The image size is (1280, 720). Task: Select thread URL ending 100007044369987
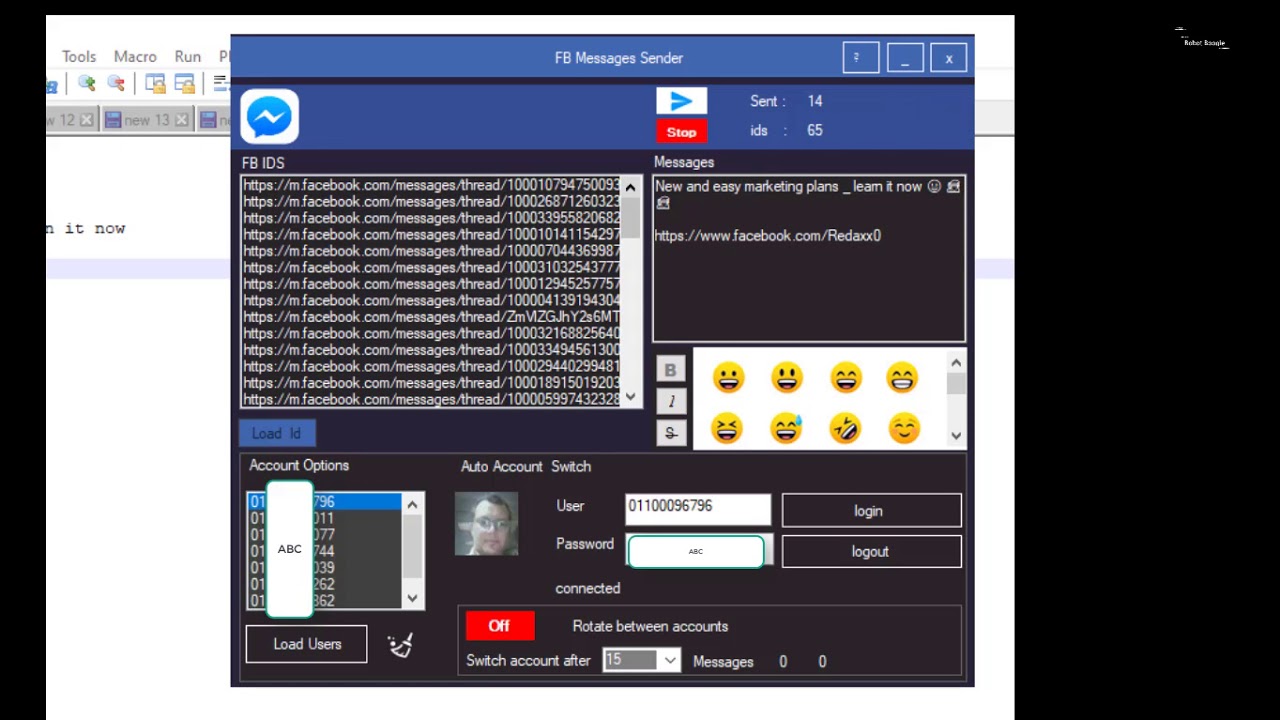coord(431,251)
